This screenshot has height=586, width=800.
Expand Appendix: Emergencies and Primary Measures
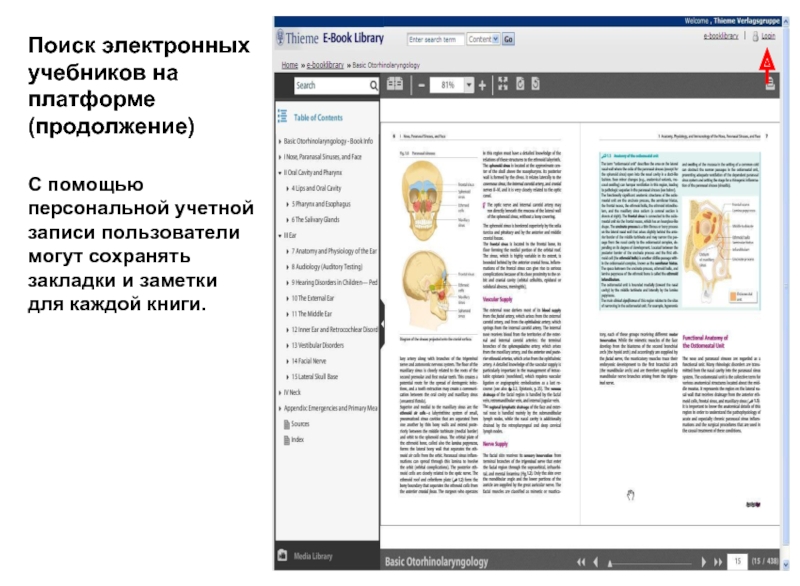(x=280, y=409)
